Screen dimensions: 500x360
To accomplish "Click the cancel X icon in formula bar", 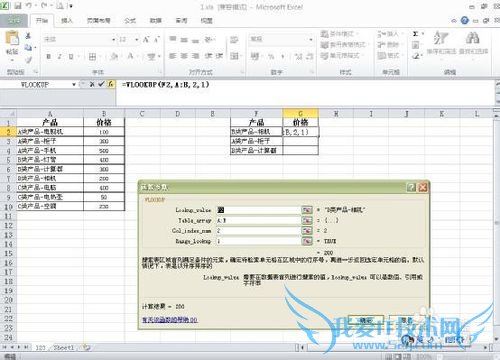I will pyautogui.click(x=92, y=85).
